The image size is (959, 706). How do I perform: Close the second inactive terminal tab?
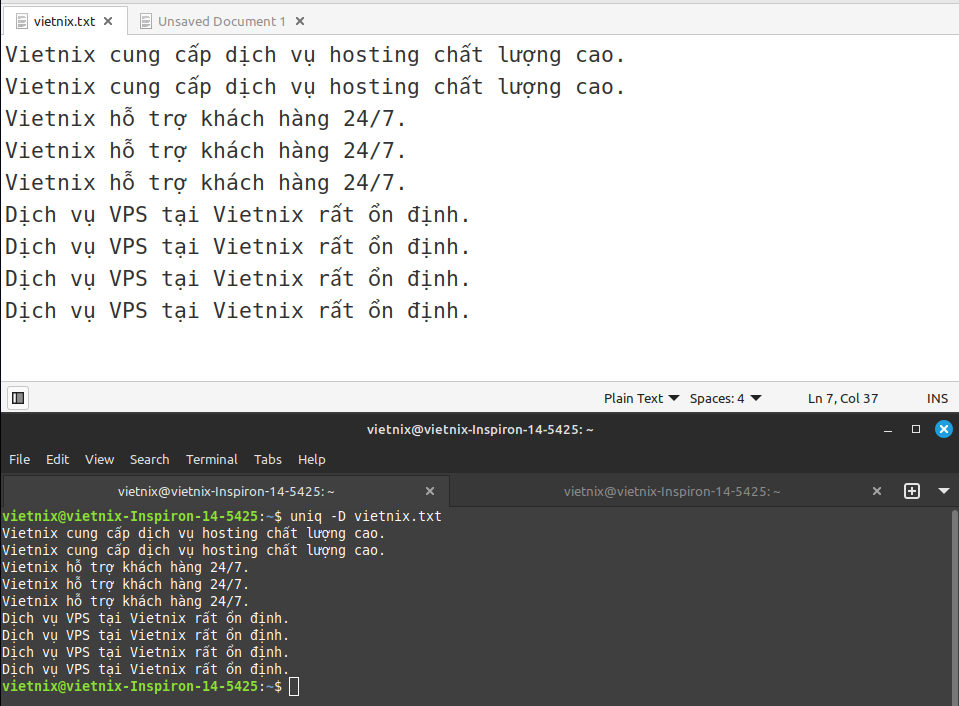877,491
